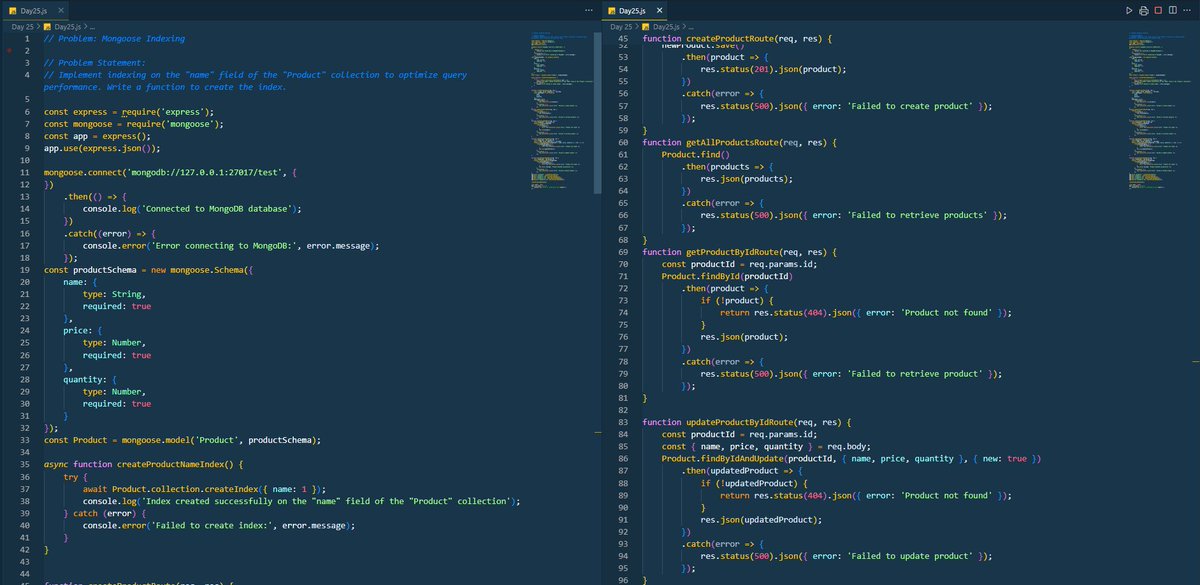This screenshot has height=585, width=1200.
Task: Open the Day25.js breadcrumb in left editor
Action: (63, 26)
